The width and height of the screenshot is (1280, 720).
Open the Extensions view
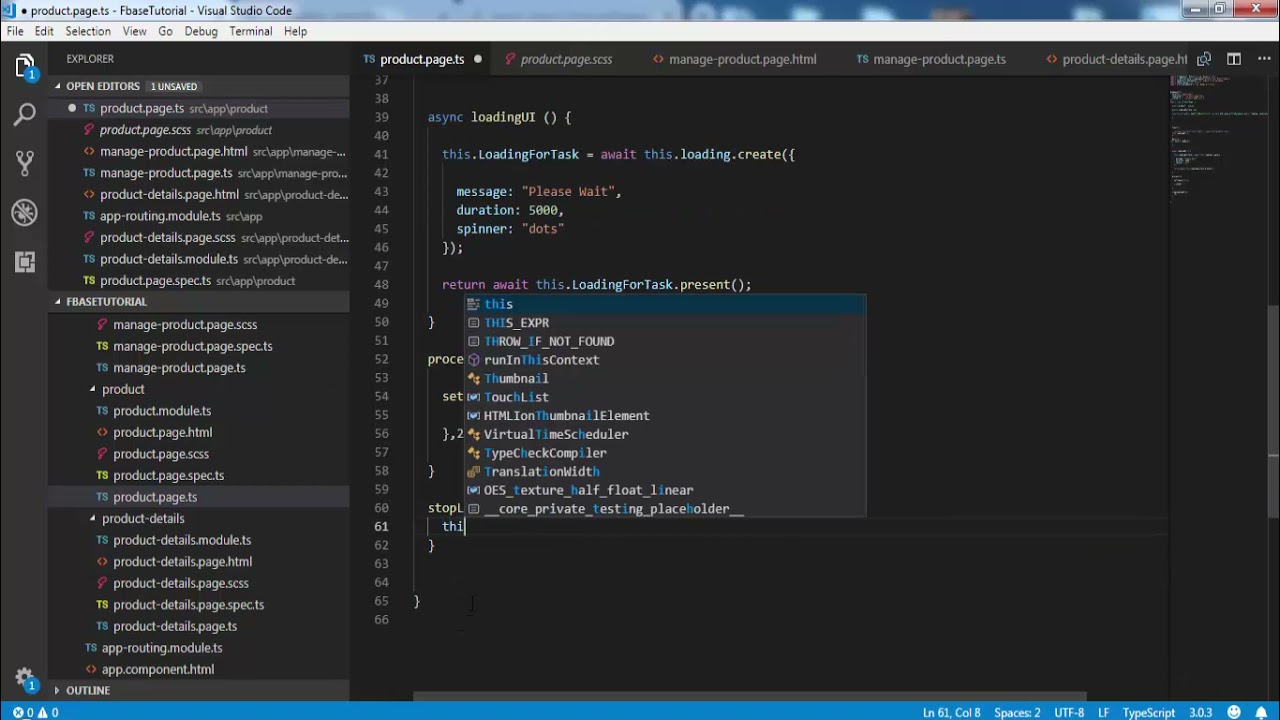click(25, 261)
